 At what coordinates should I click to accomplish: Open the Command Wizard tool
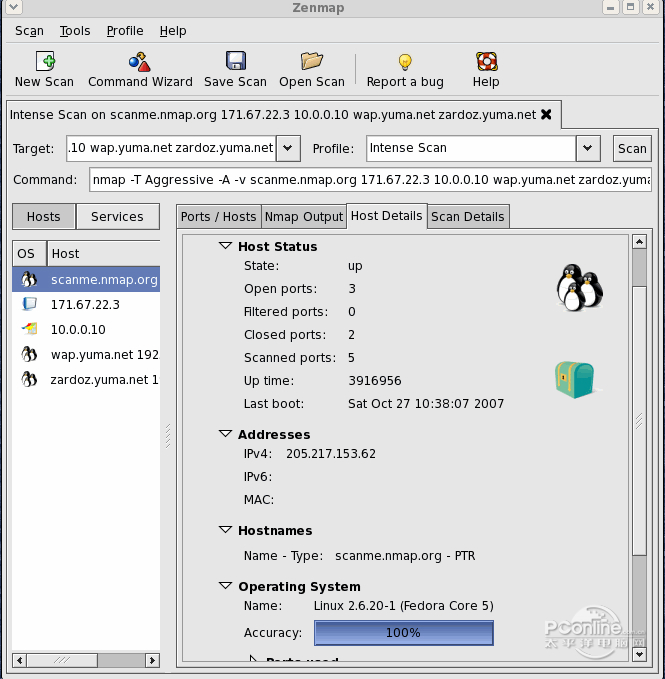coord(139,61)
